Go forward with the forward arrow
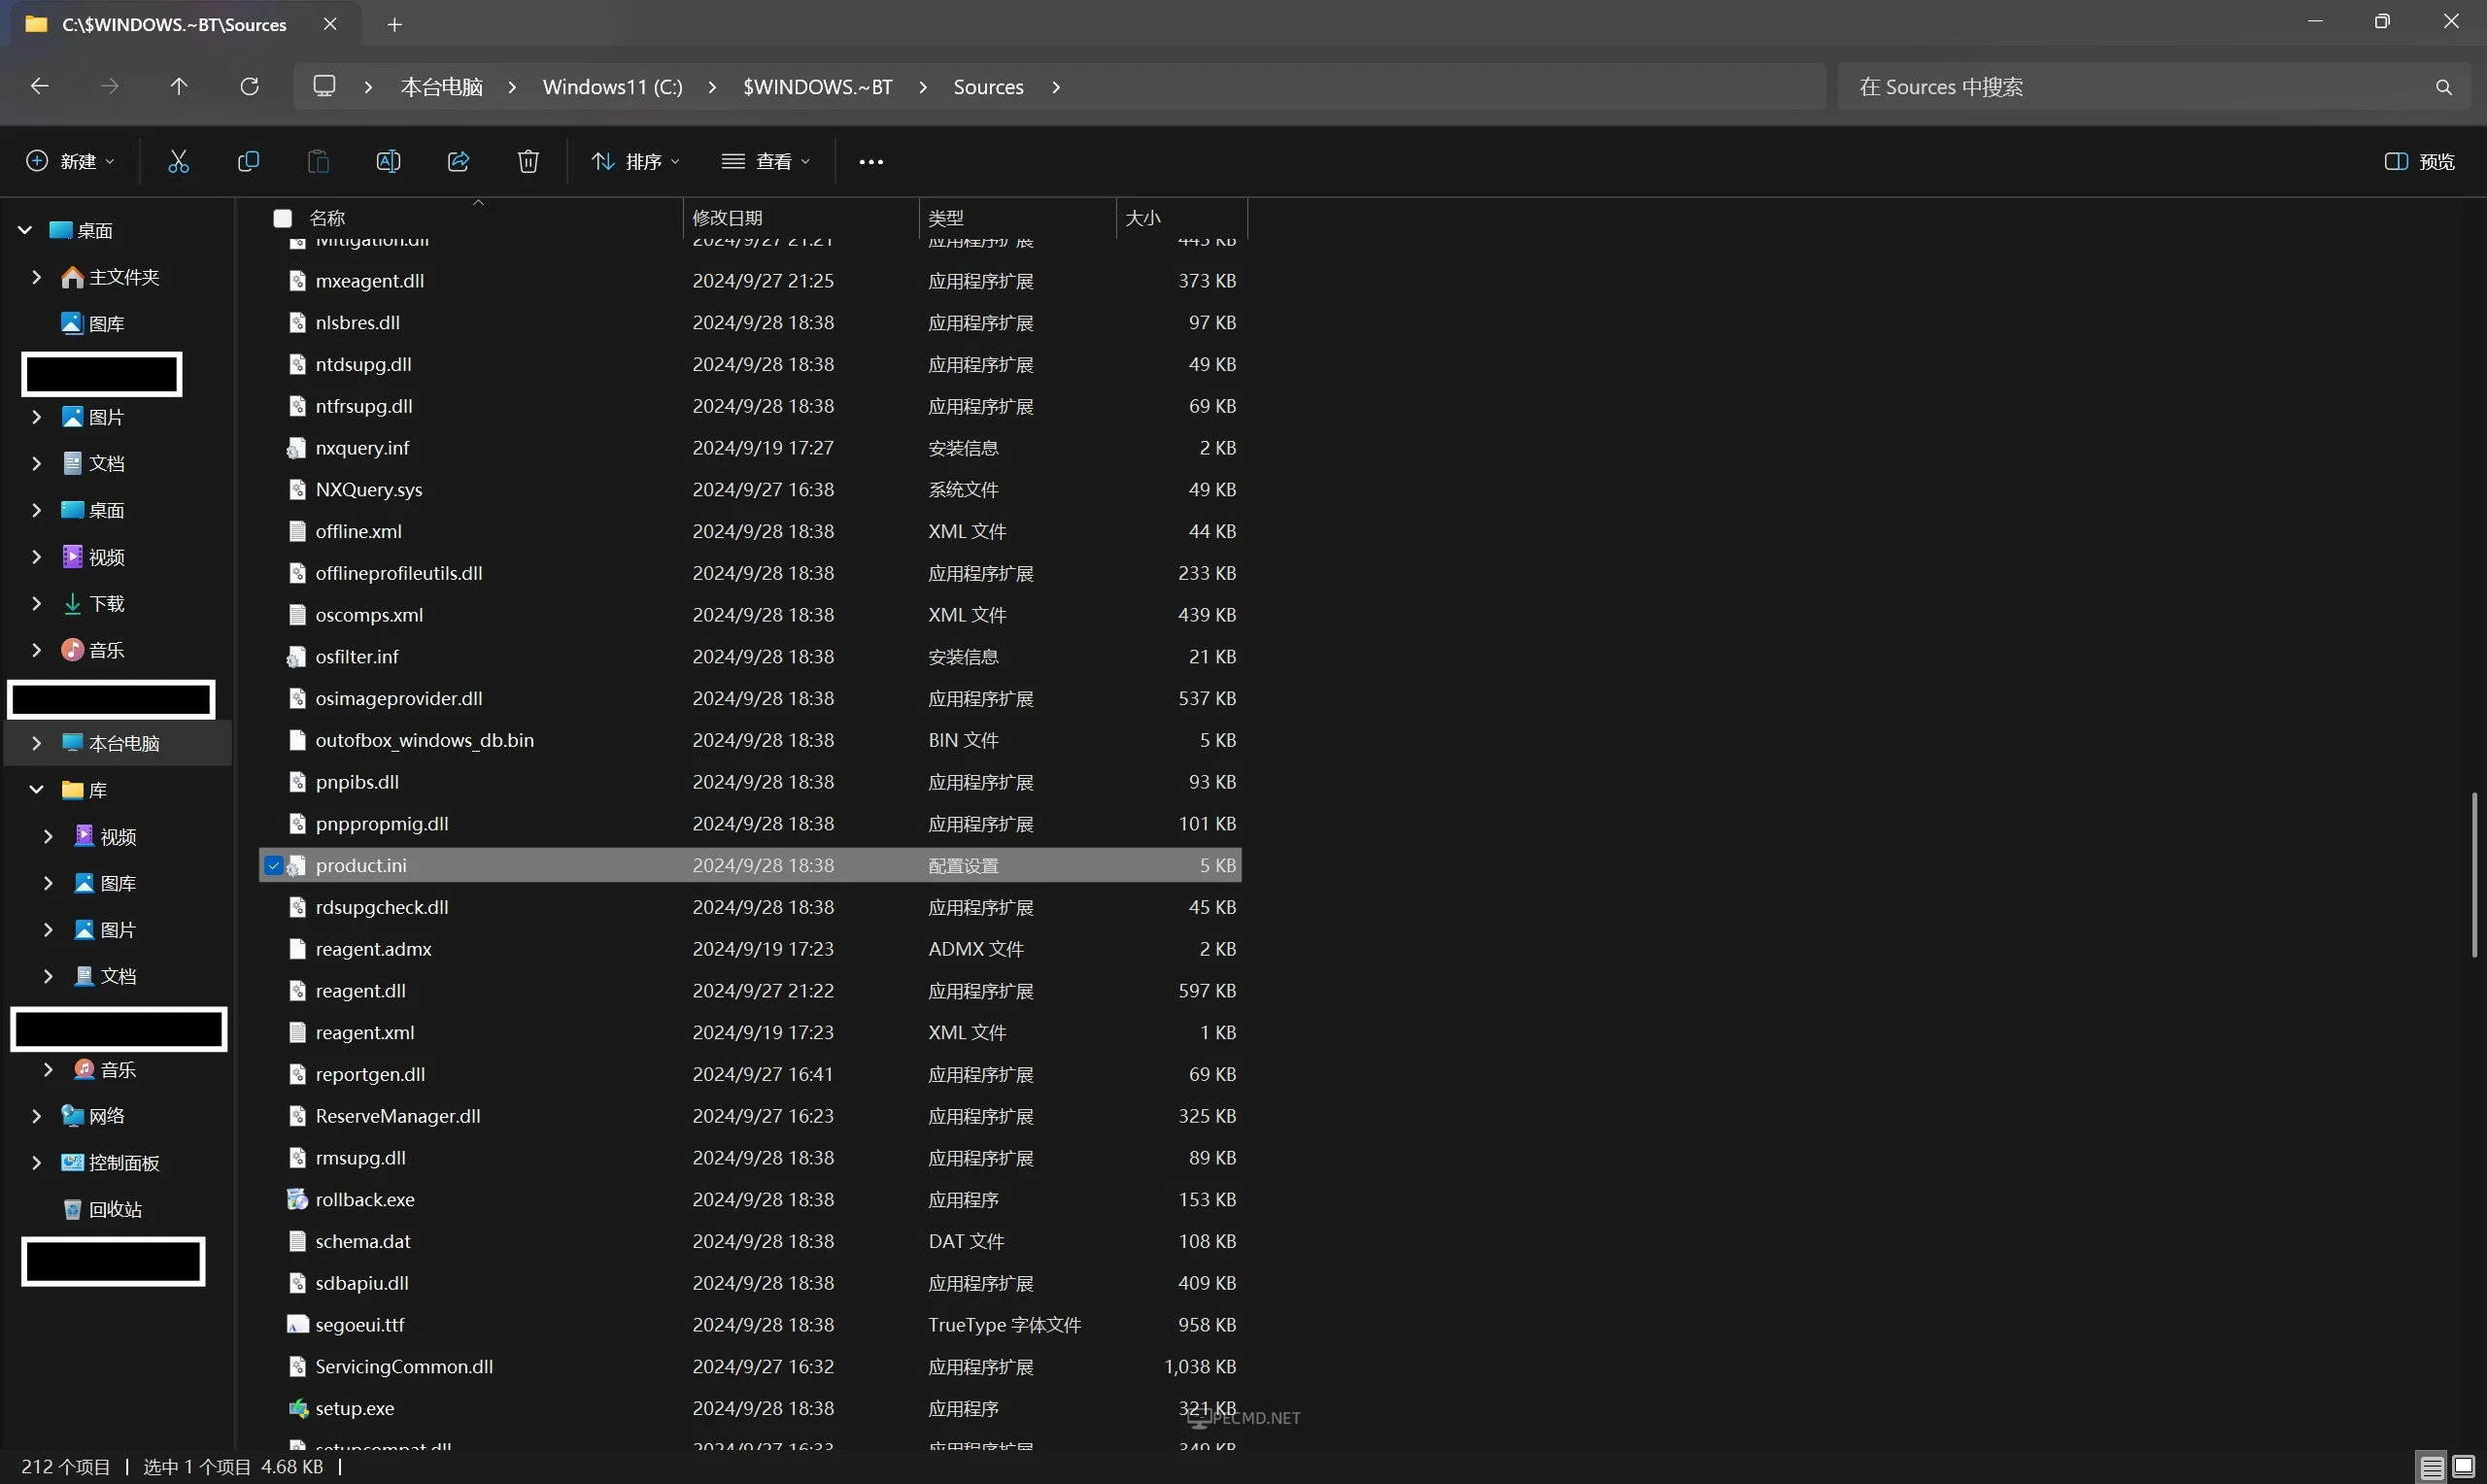The width and height of the screenshot is (2487, 1484). 109,86
